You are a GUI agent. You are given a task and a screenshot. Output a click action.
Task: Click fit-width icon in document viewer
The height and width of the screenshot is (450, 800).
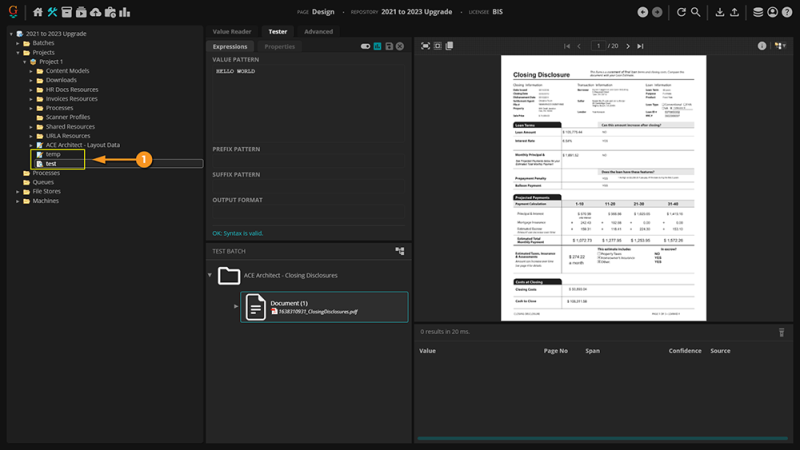coord(426,46)
